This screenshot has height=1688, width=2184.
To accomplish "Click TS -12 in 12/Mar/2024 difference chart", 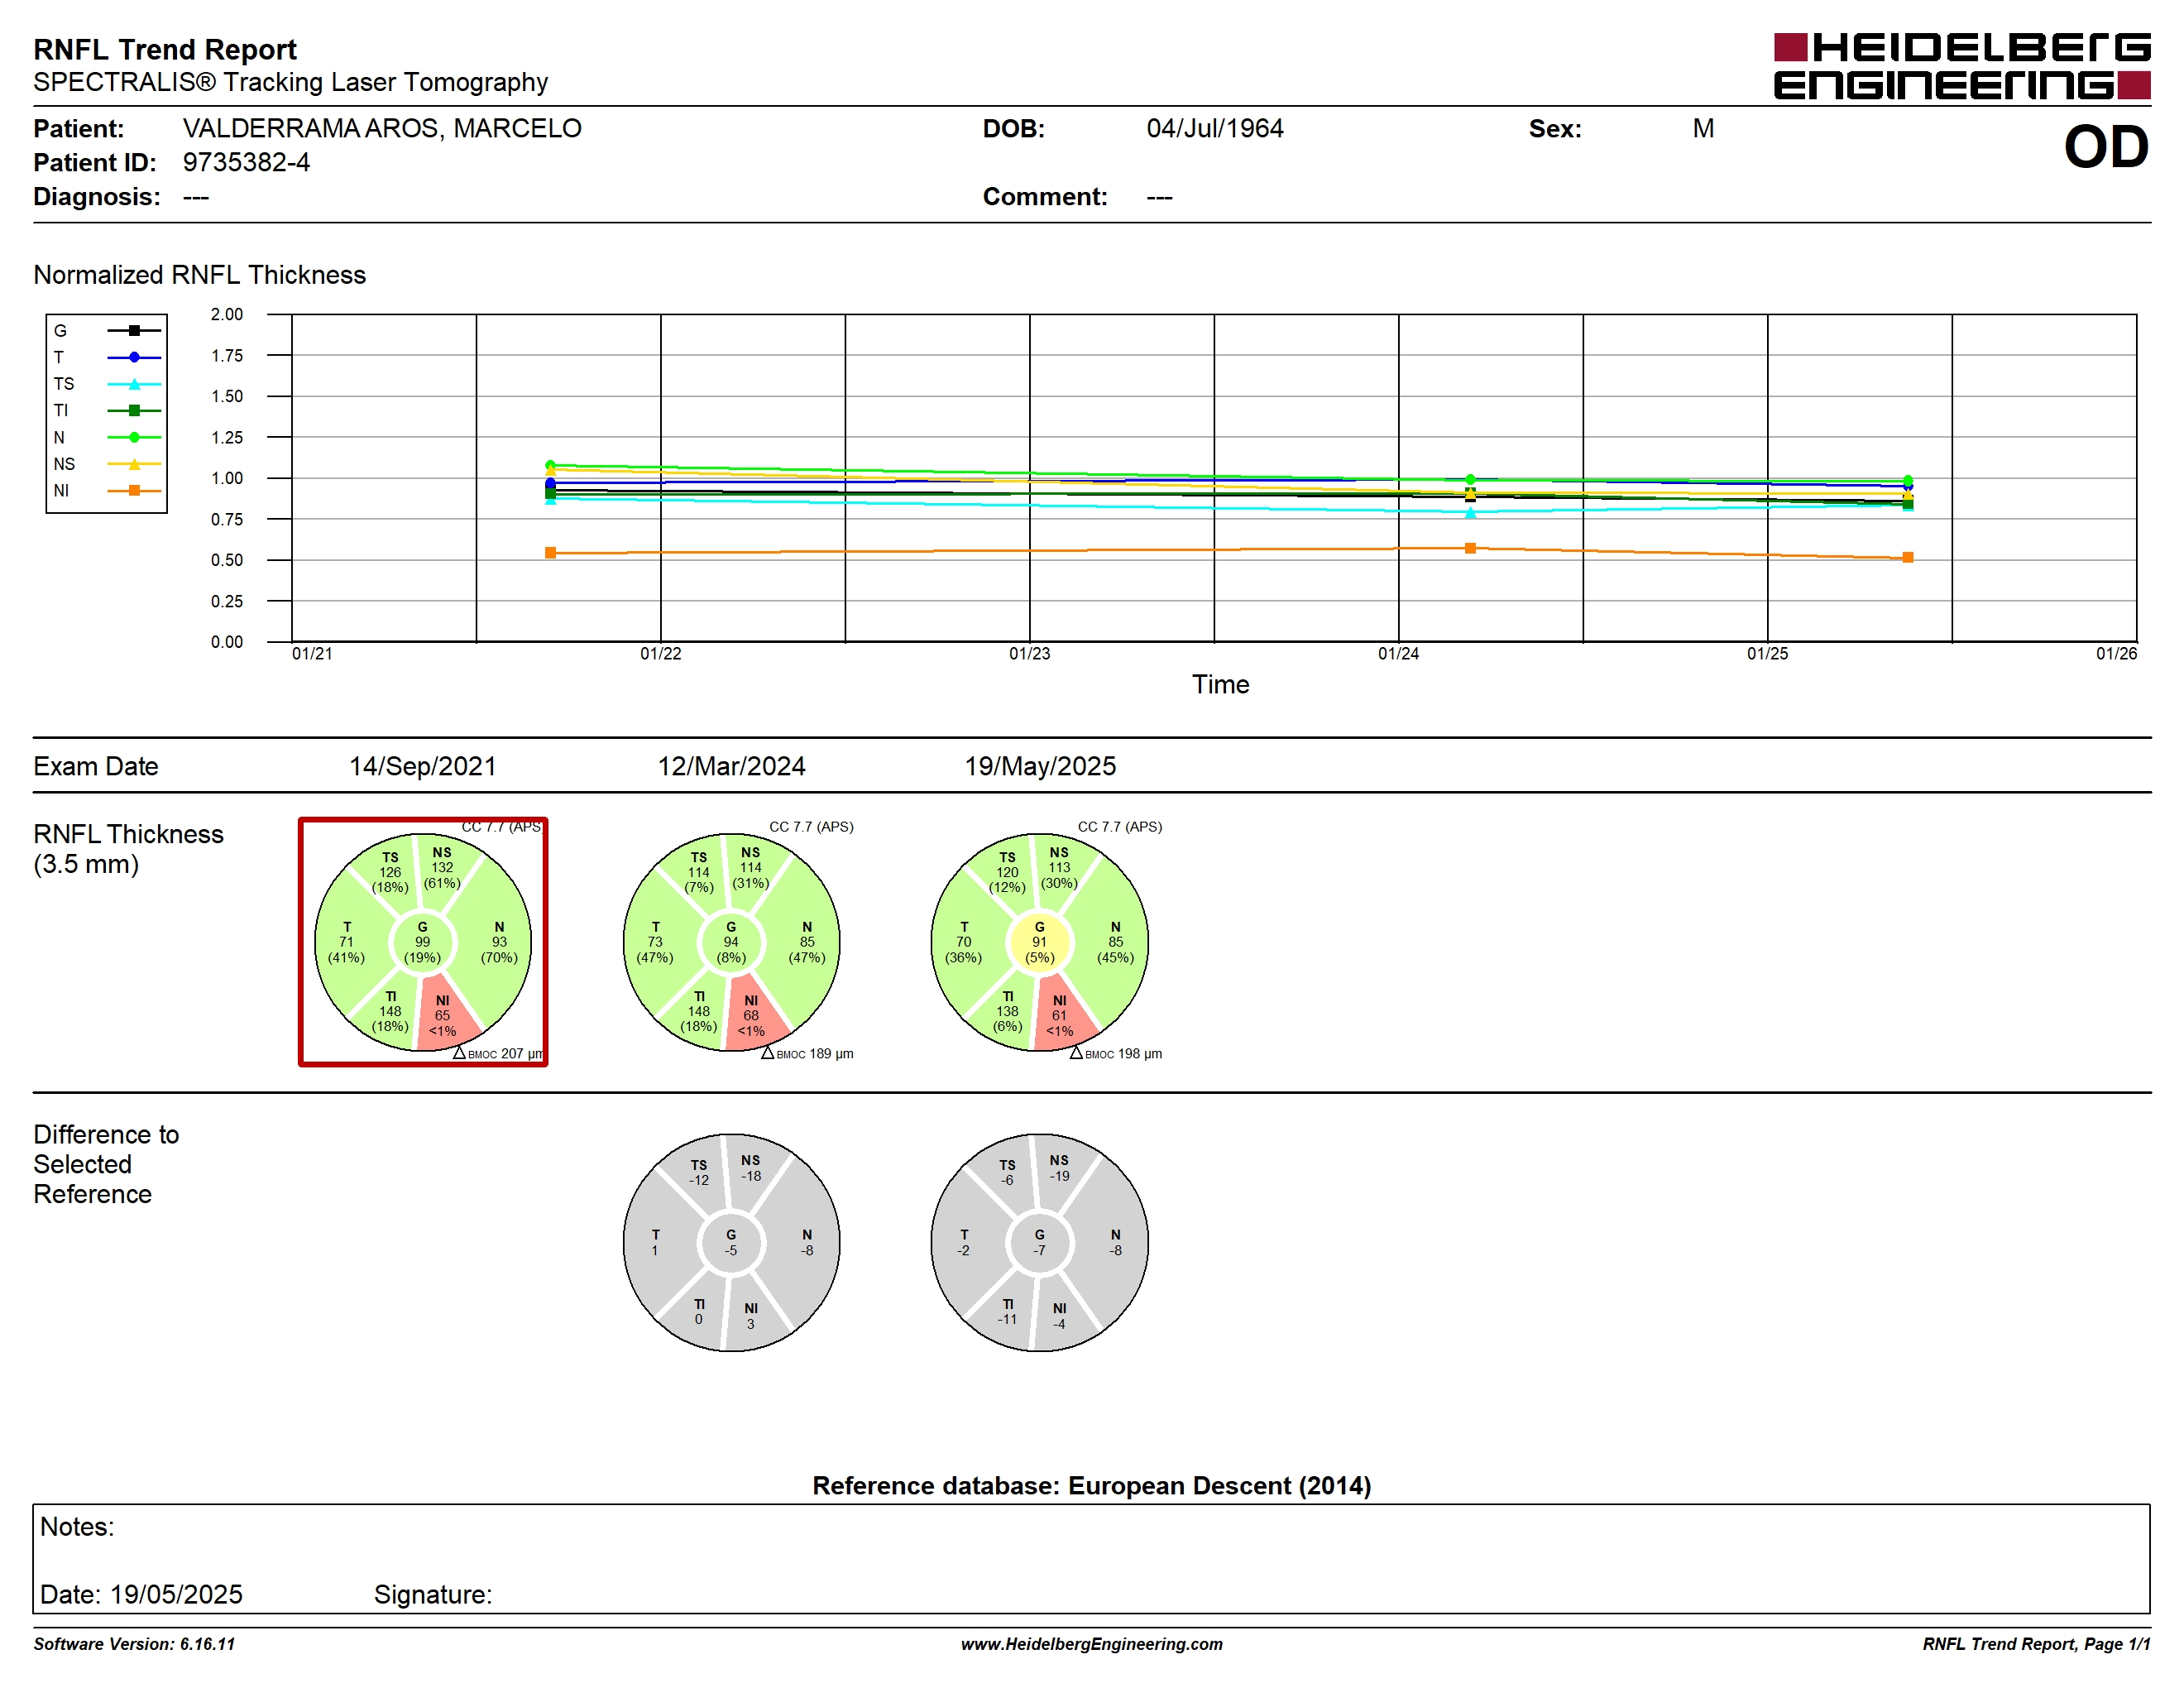I will point(699,1172).
